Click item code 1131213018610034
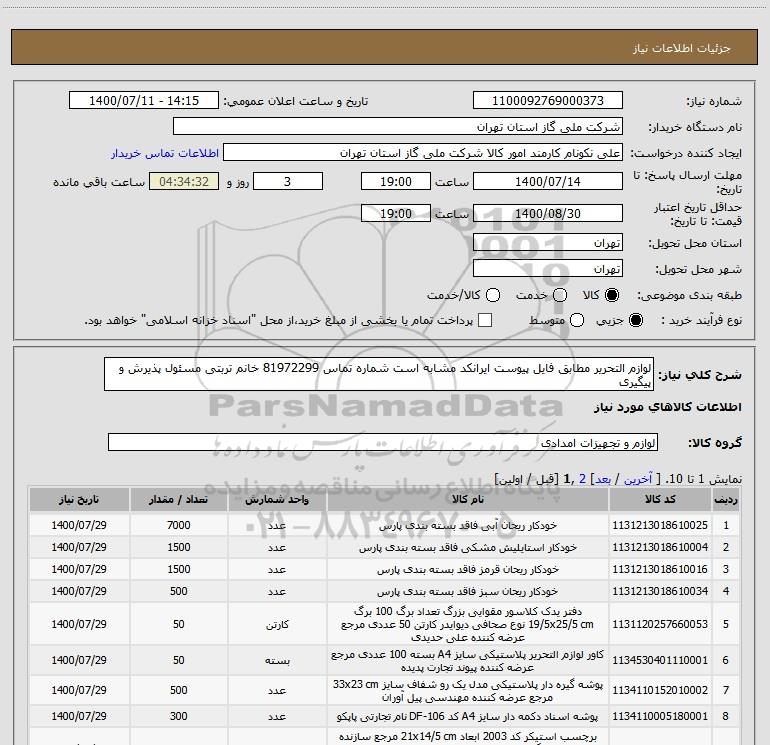The image size is (770, 745). click(660, 591)
